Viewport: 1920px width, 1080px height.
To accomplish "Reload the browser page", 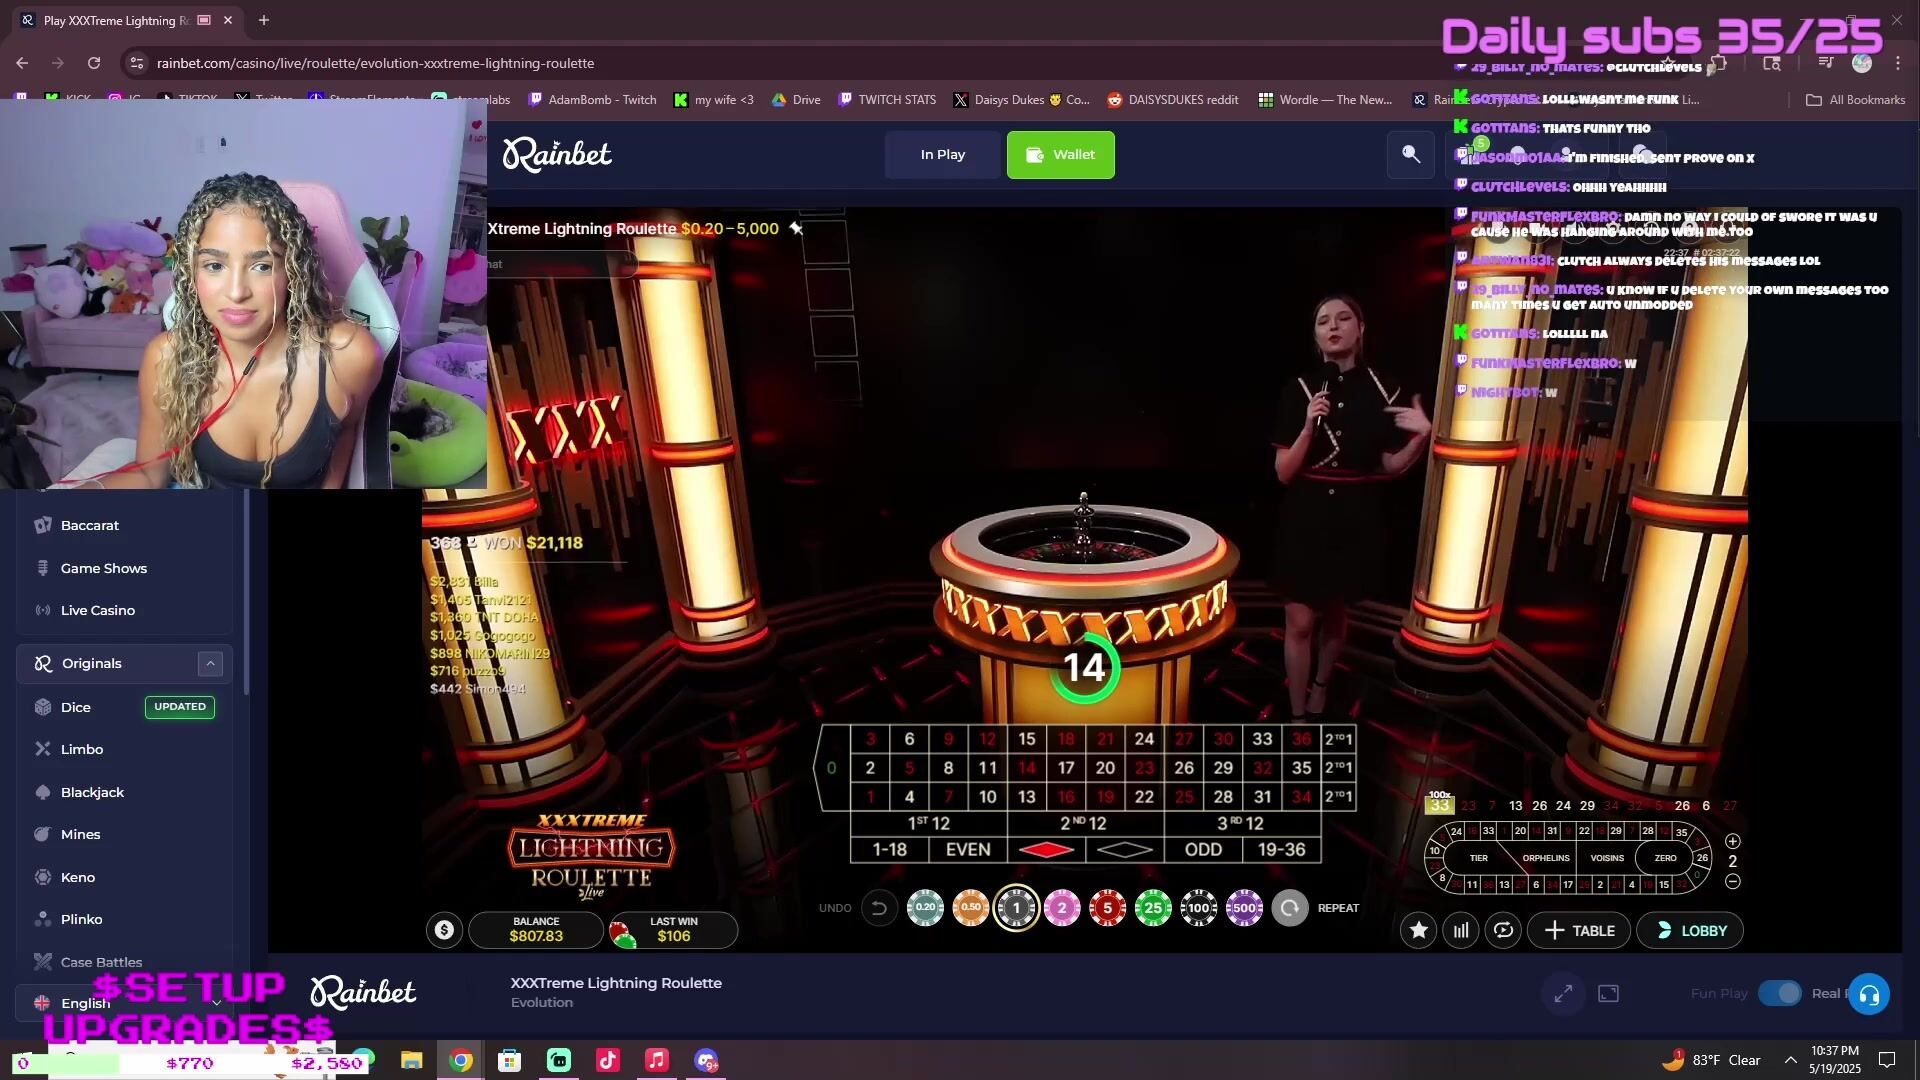I will click(x=94, y=63).
